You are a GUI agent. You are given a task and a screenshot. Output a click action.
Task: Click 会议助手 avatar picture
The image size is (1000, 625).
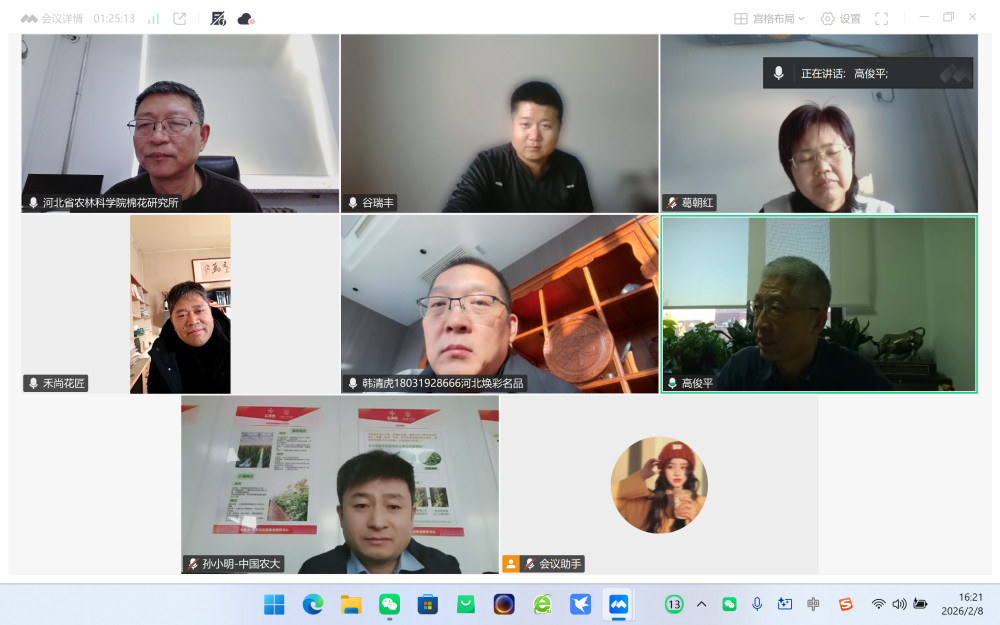[659, 485]
